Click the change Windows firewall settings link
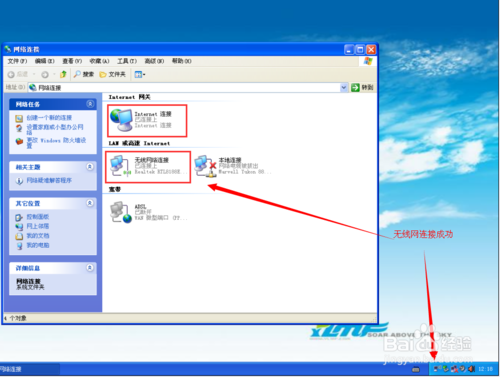Viewport: 500px width, 377px height. [x=56, y=143]
